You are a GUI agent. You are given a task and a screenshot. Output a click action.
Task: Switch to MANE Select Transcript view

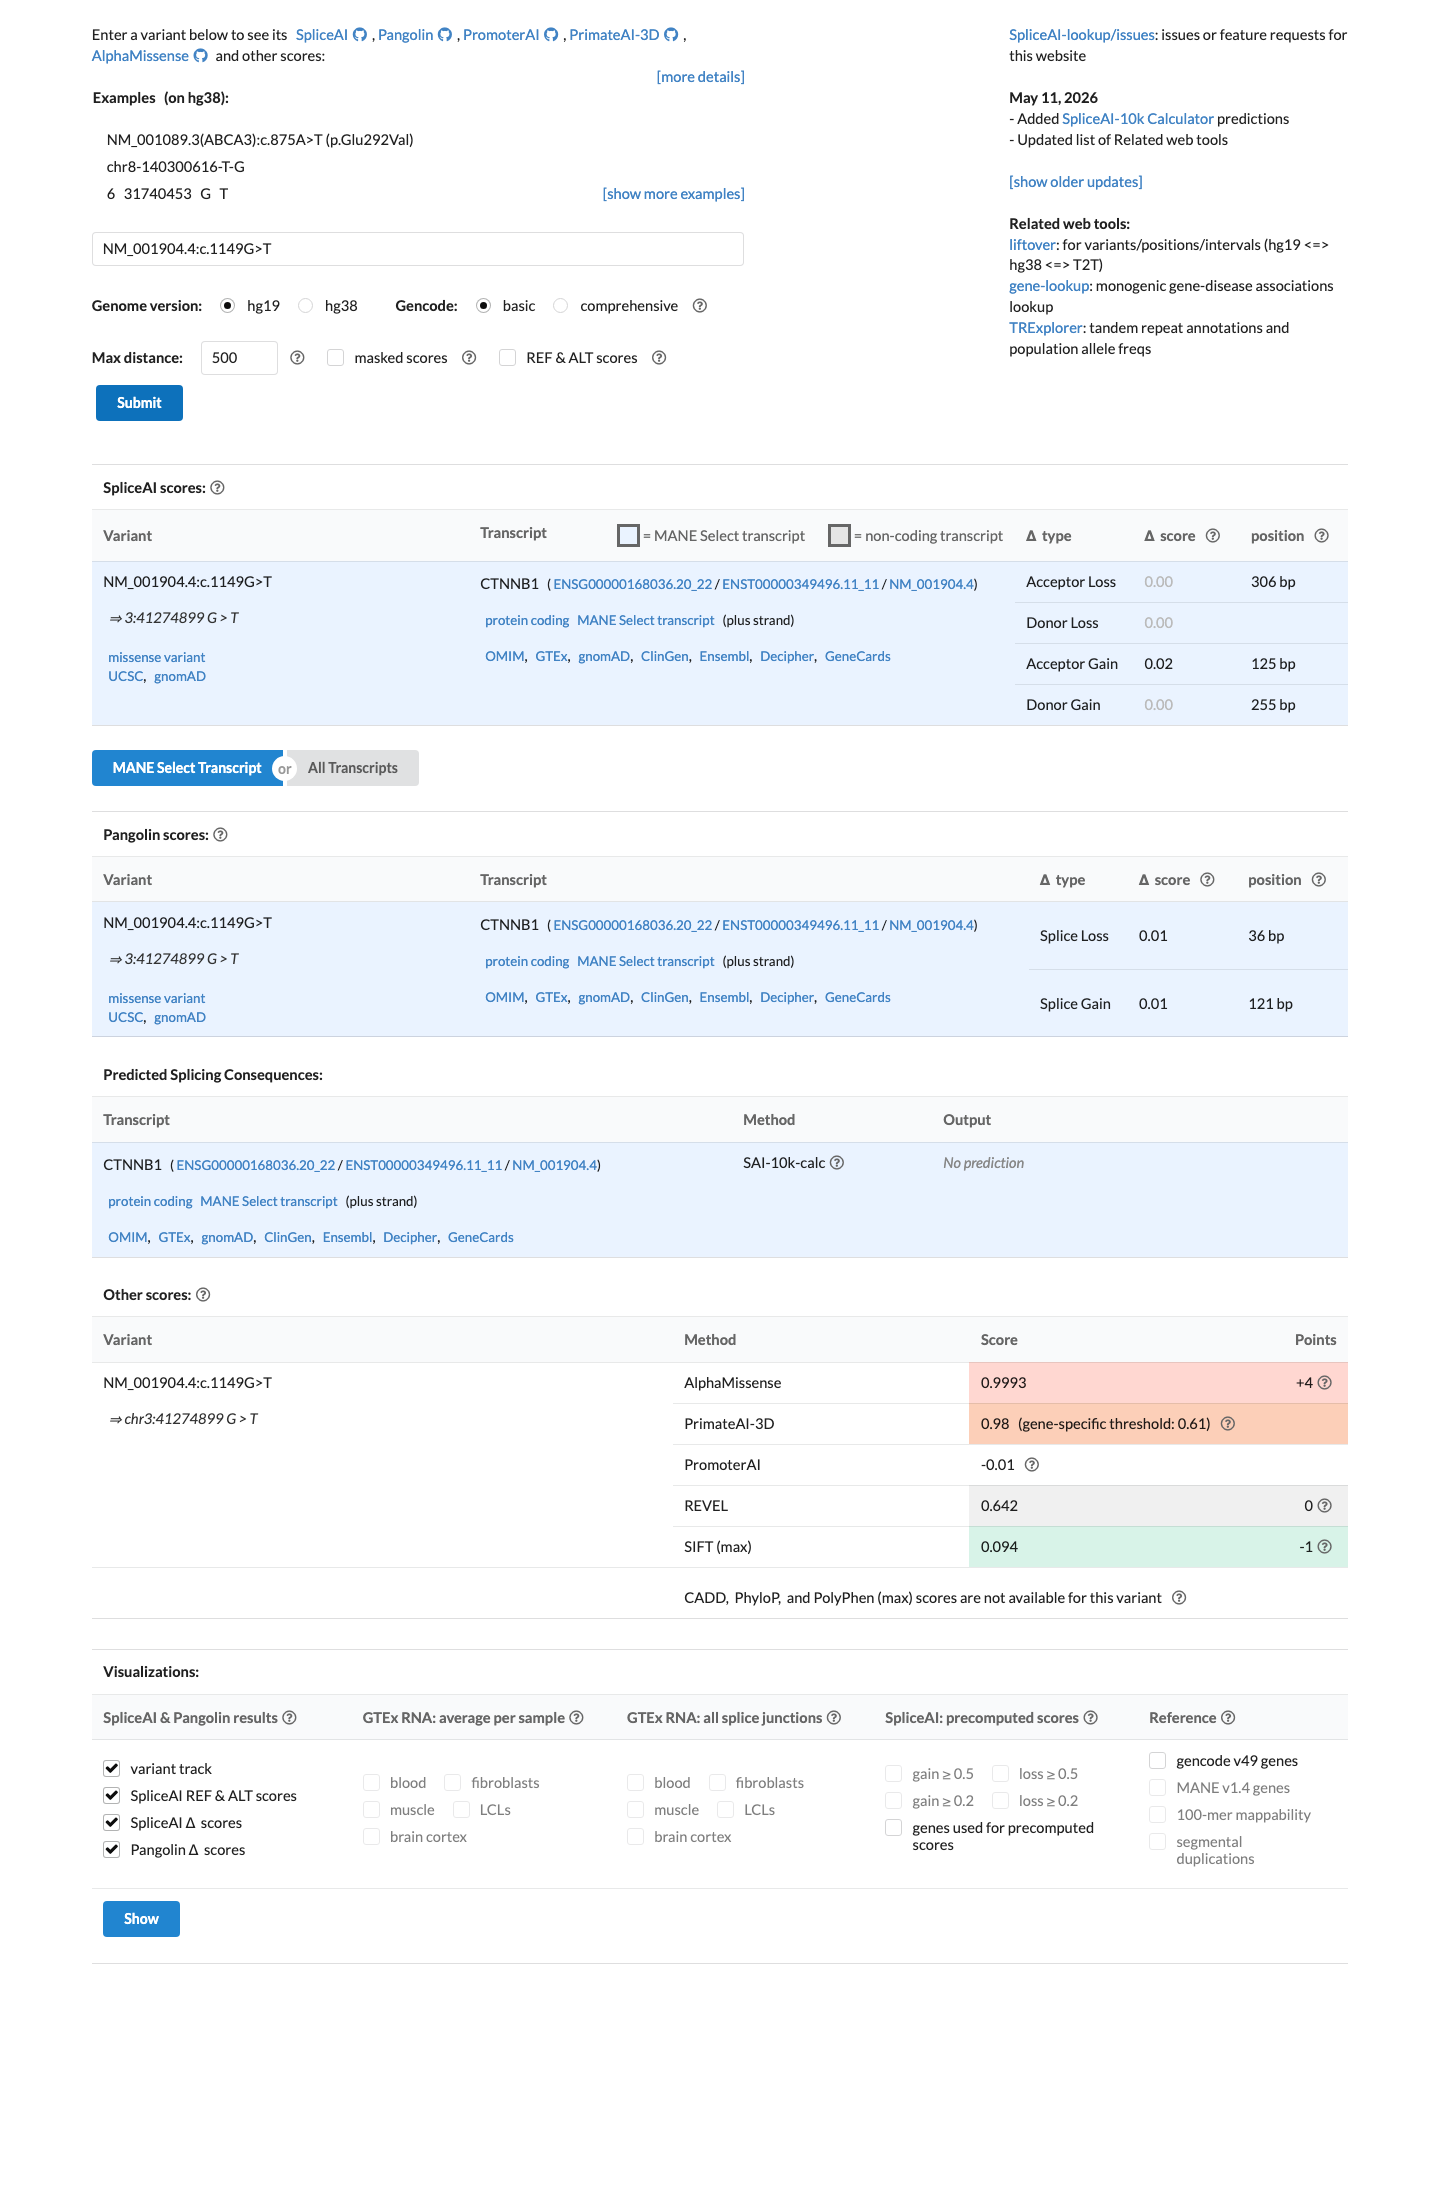tap(187, 768)
